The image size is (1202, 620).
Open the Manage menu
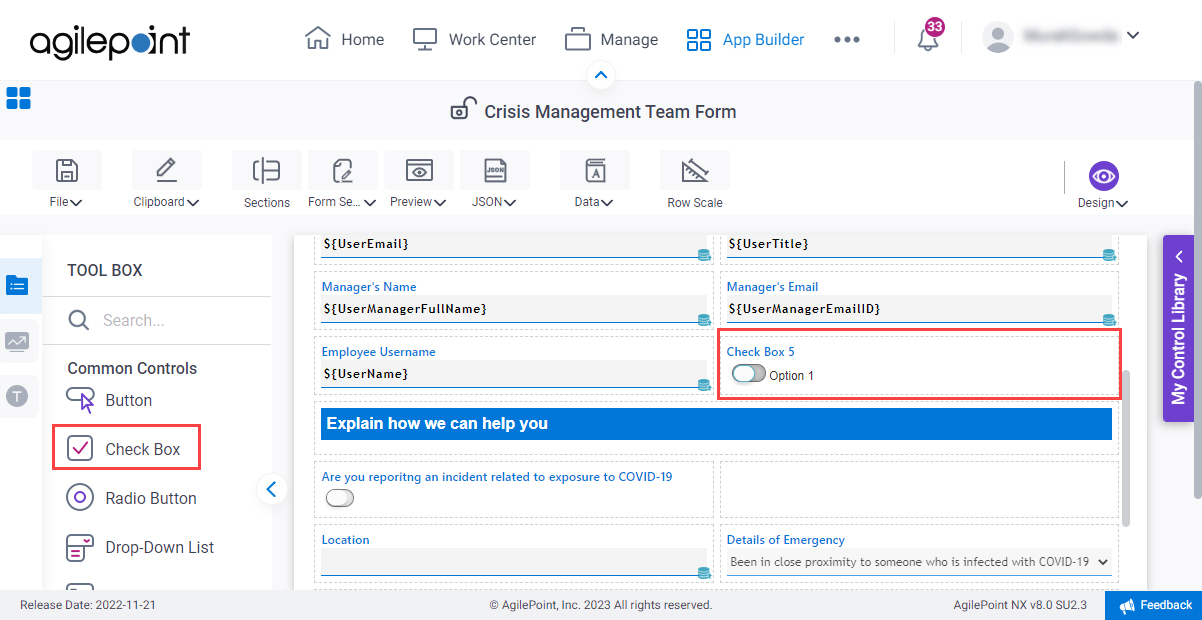(611, 39)
